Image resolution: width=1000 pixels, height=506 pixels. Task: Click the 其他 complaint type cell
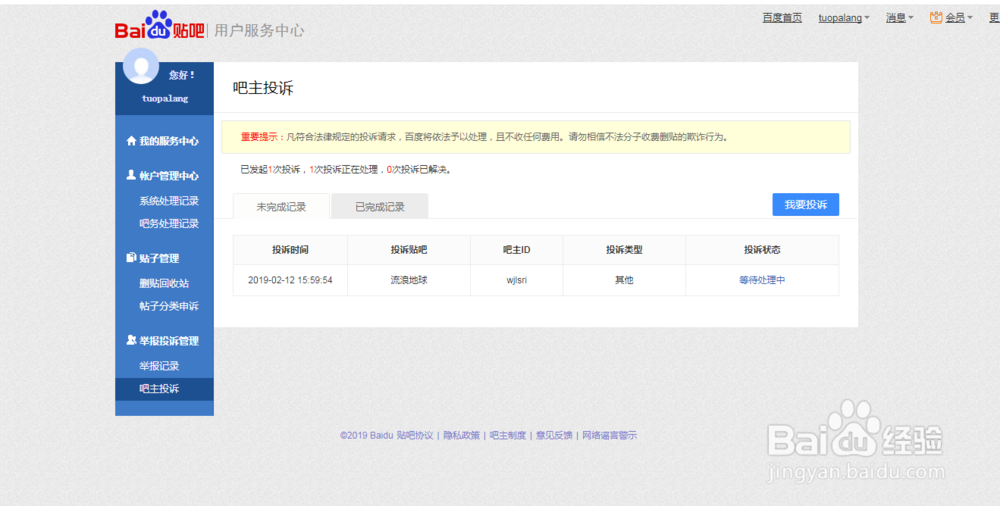coord(624,280)
